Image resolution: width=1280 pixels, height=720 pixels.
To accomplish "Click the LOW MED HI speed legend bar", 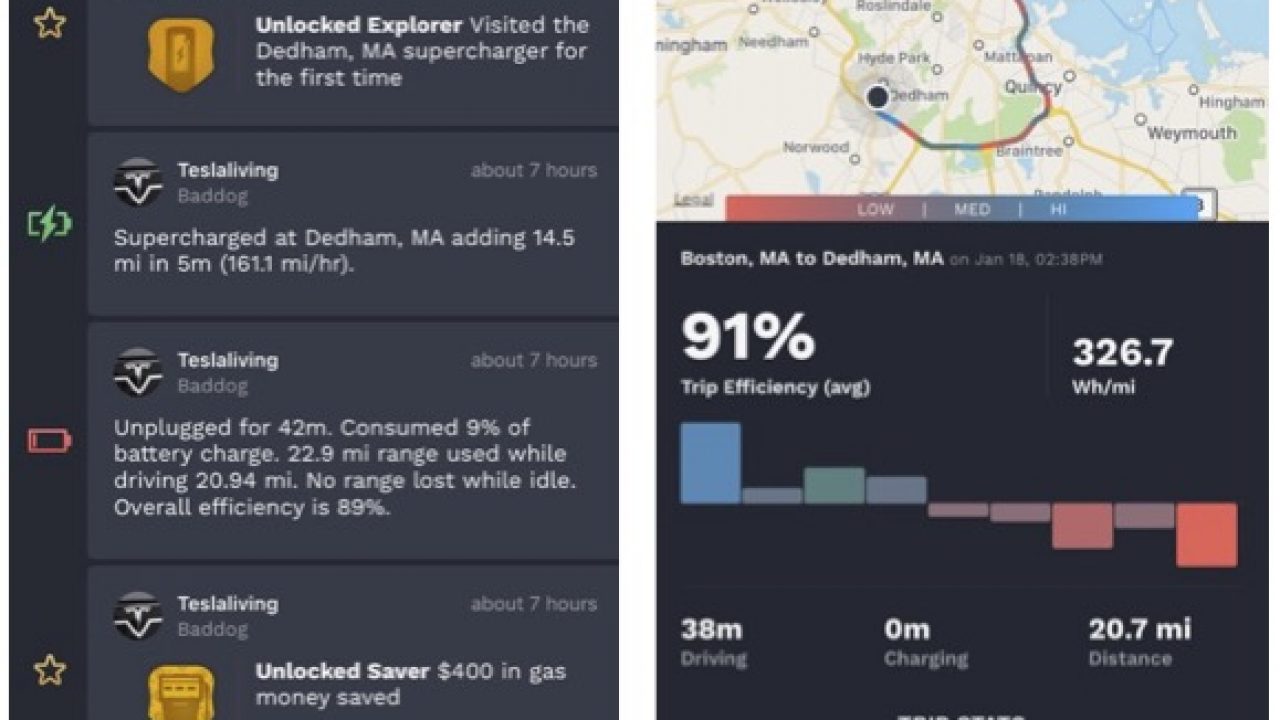I will pos(961,209).
